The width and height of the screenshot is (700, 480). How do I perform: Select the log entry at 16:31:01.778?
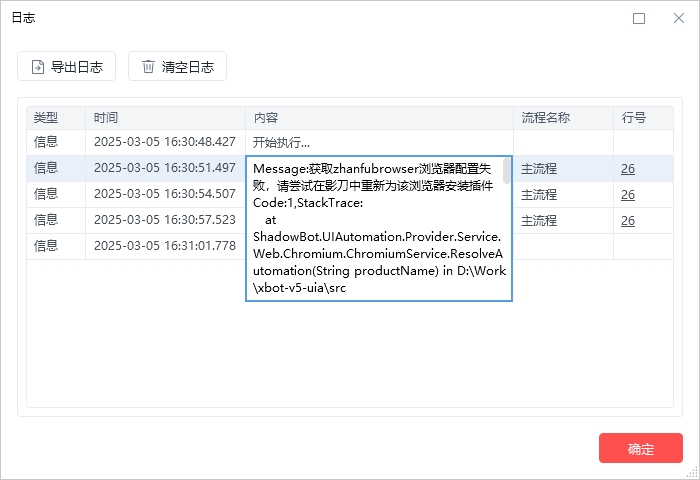(x=164, y=246)
